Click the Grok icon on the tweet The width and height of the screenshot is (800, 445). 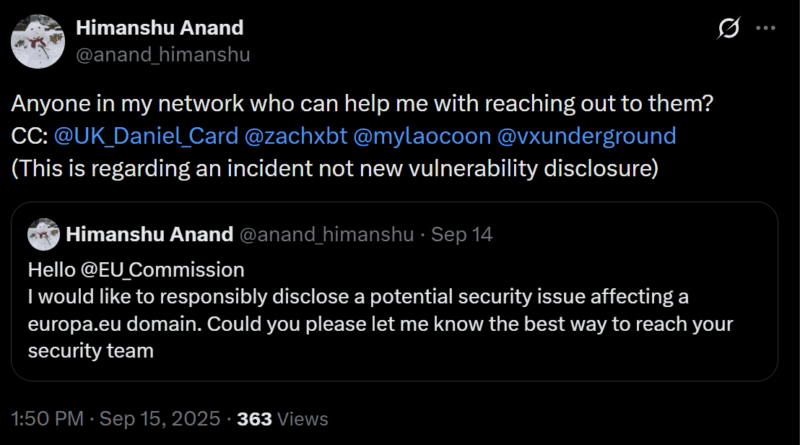729,30
